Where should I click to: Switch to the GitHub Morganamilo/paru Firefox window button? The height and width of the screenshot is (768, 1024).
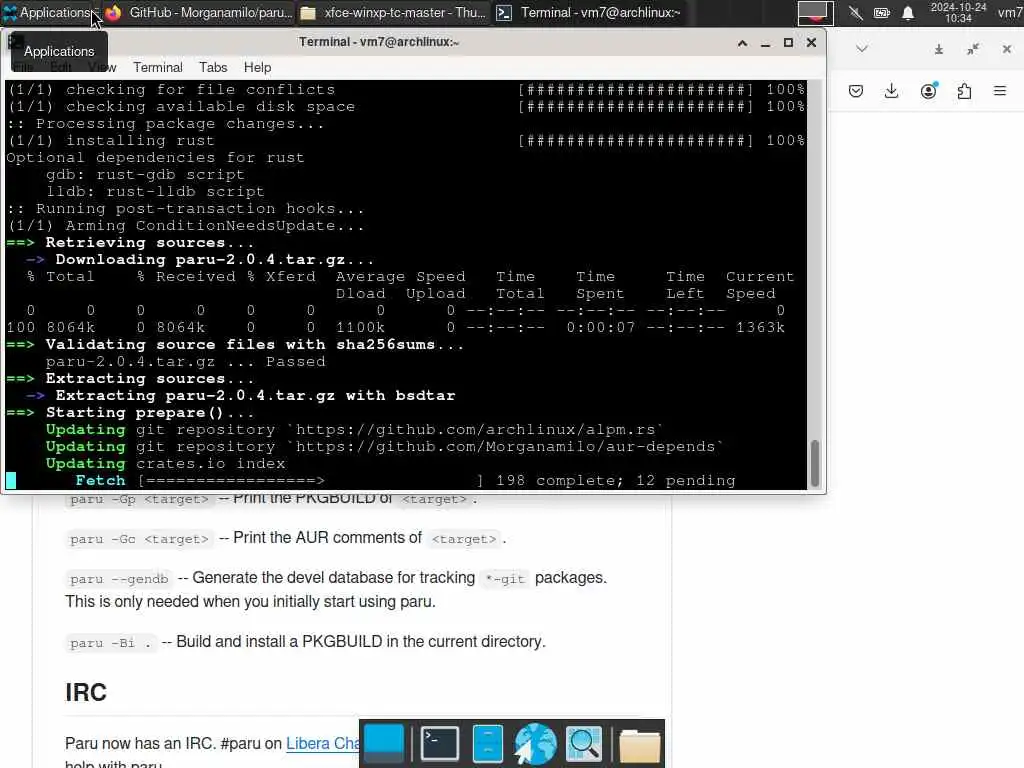[199, 12]
